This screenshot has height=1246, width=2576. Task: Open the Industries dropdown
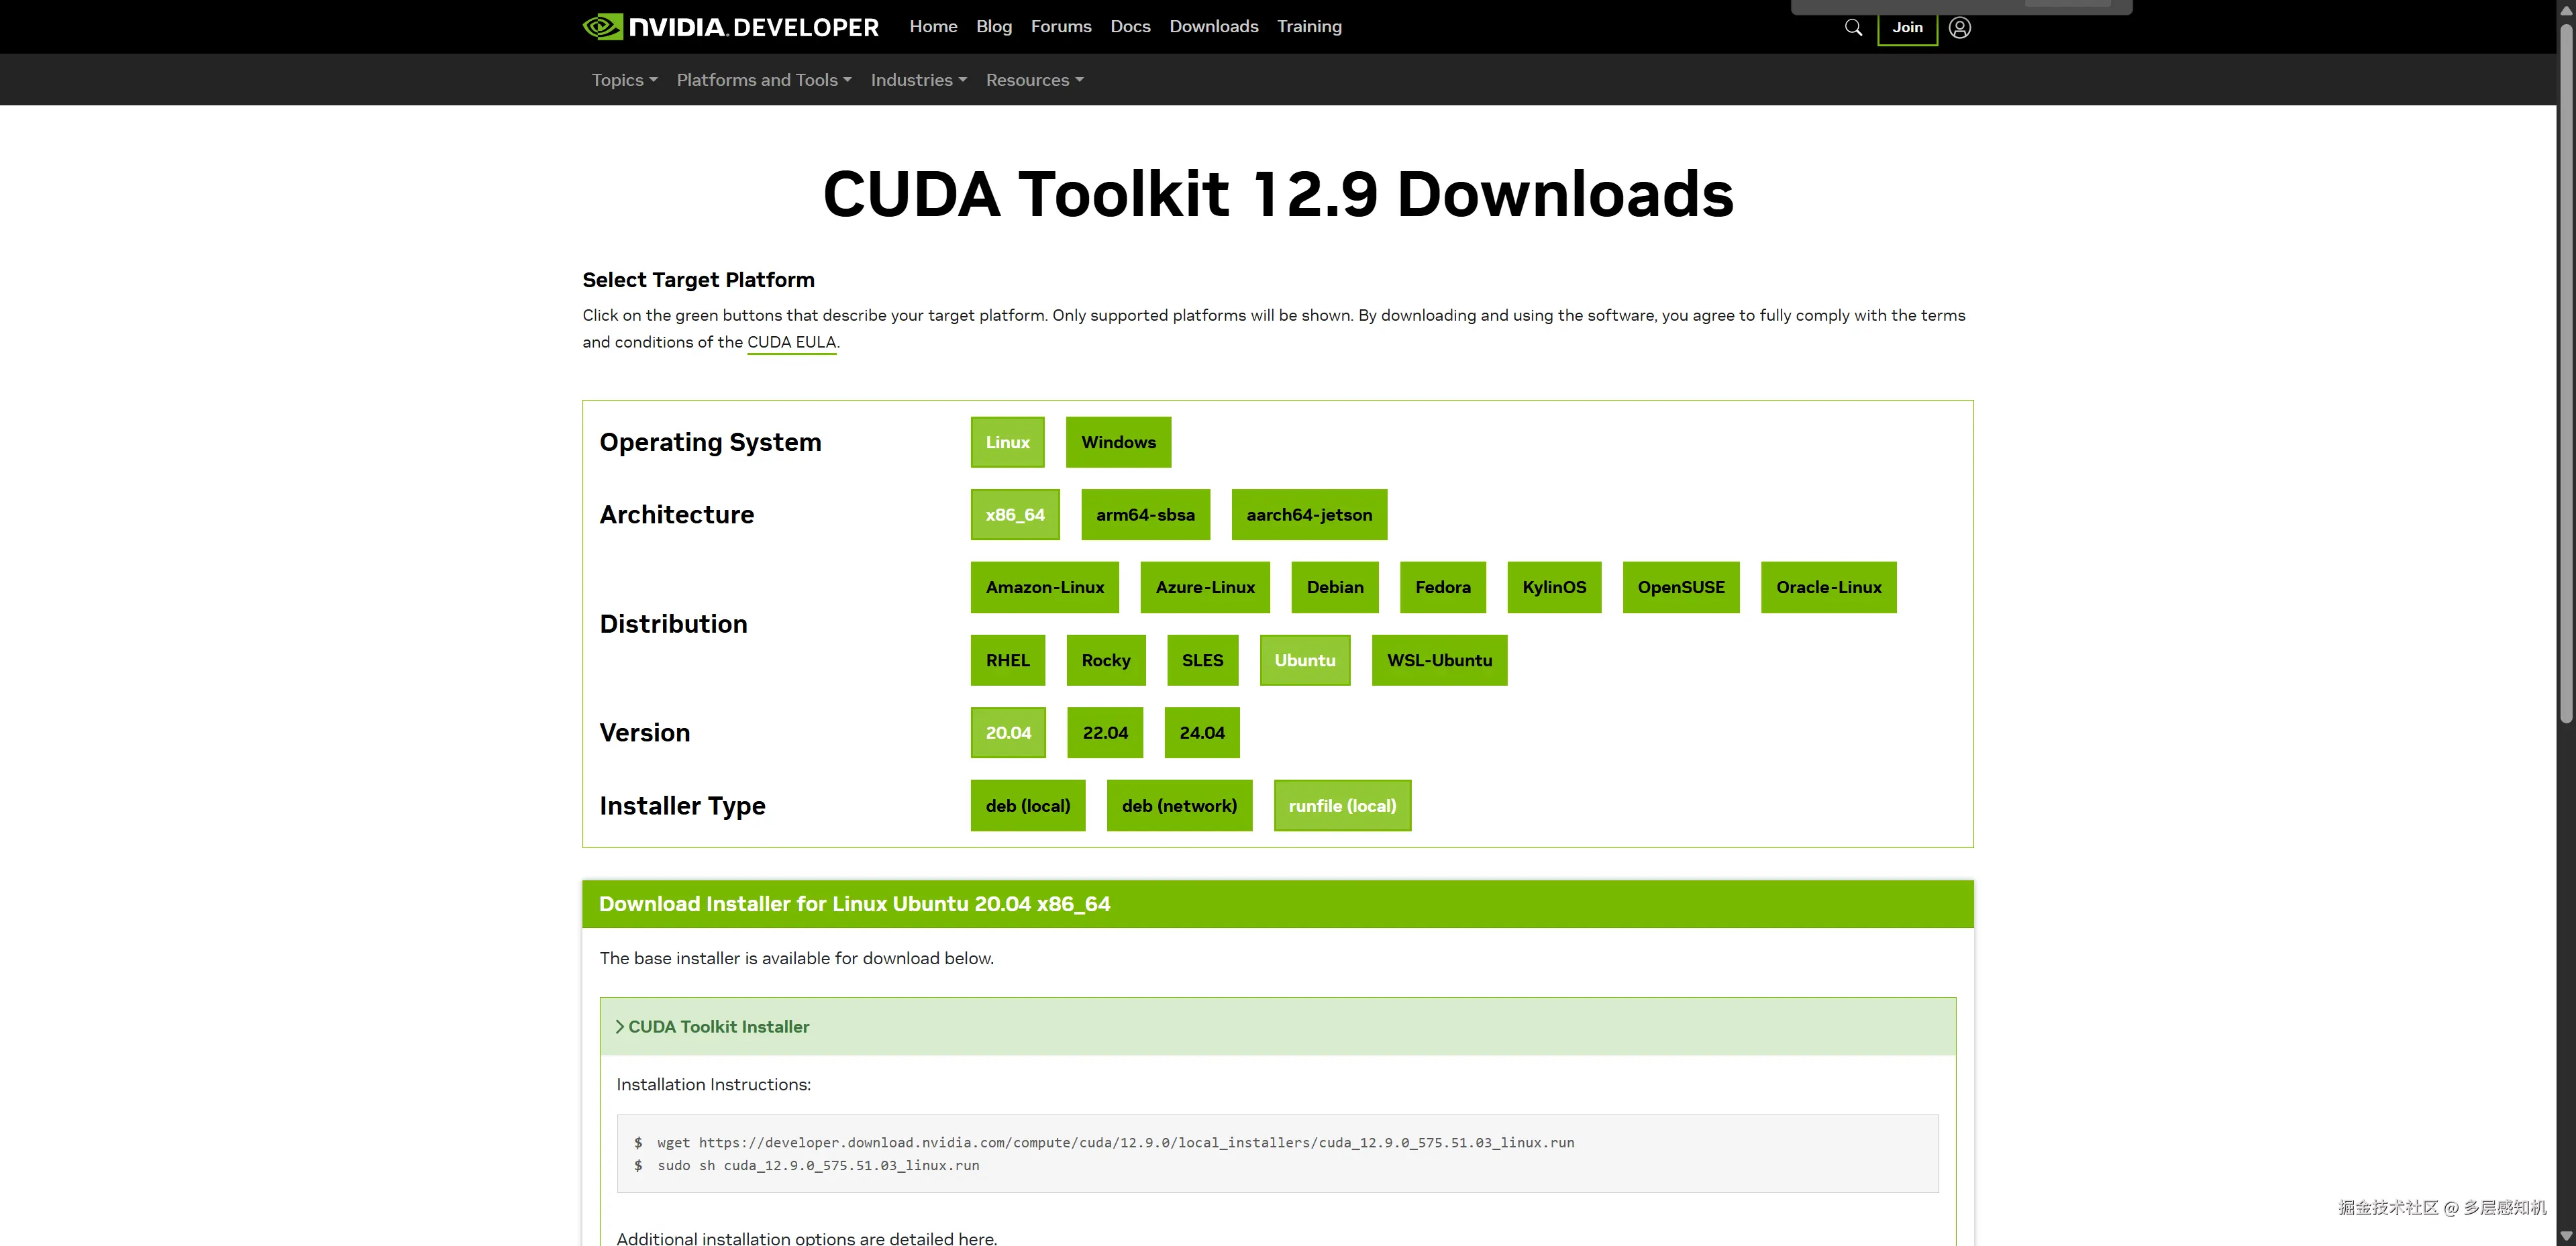[x=918, y=80]
